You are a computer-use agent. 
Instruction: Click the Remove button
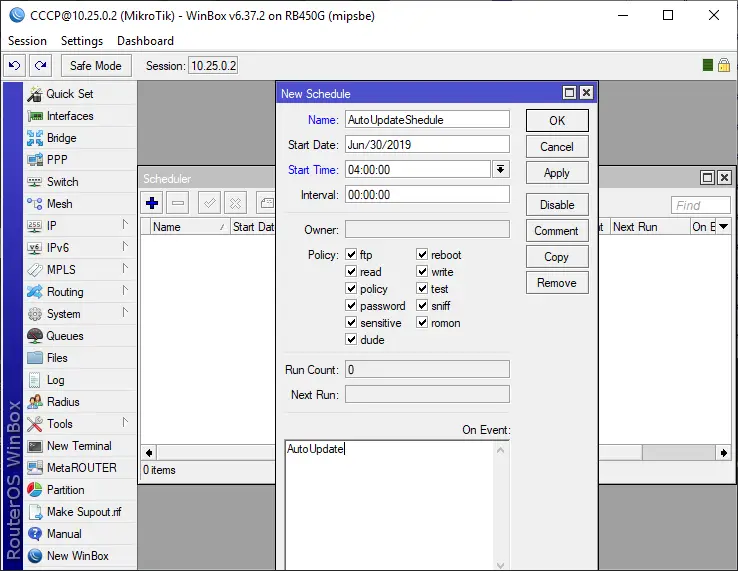pyautogui.click(x=557, y=283)
